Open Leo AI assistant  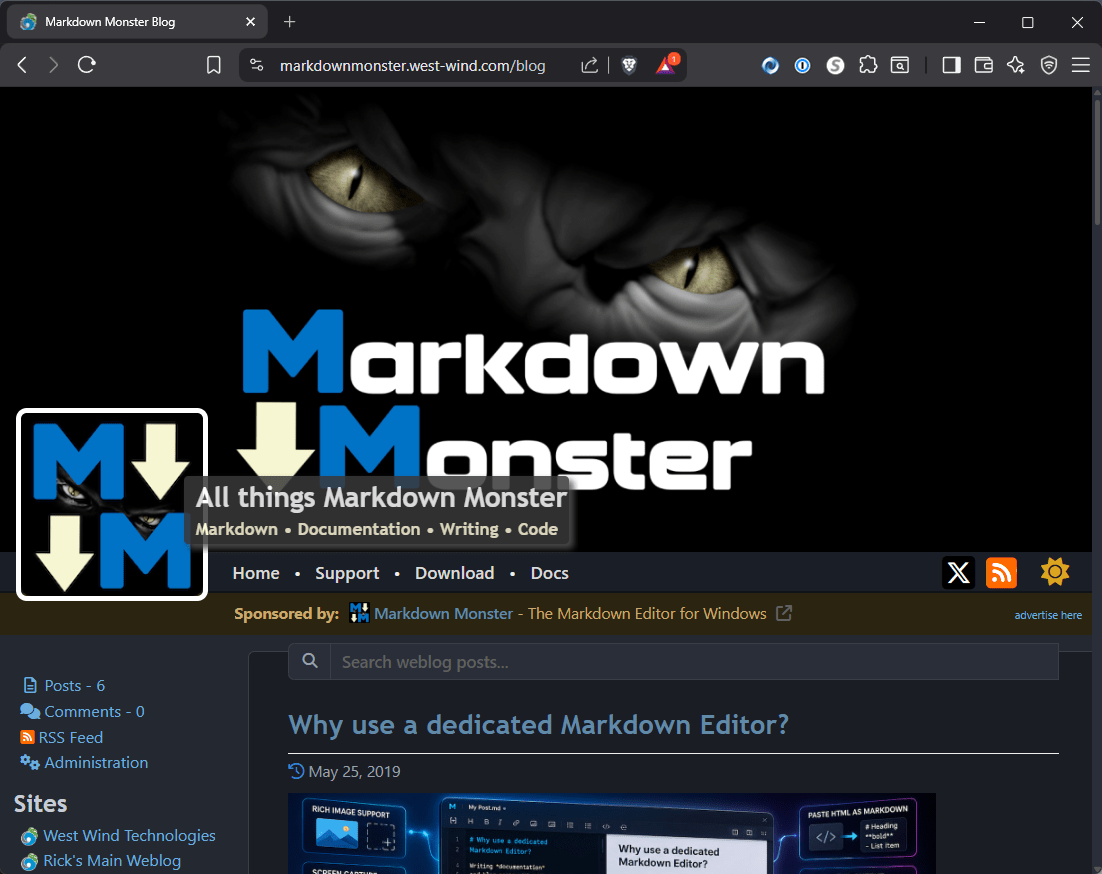1016,65
